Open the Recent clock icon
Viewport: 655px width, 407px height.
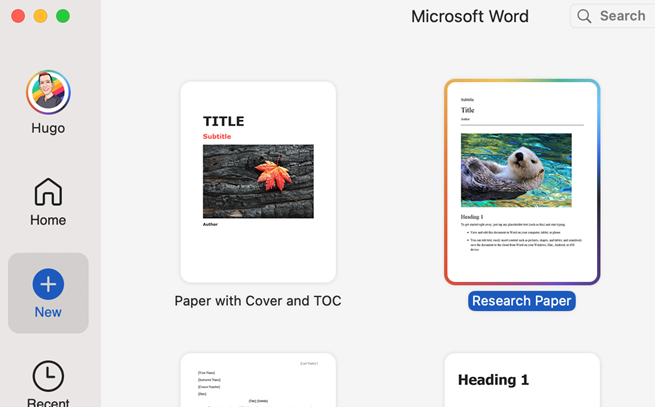click(48, 376)
